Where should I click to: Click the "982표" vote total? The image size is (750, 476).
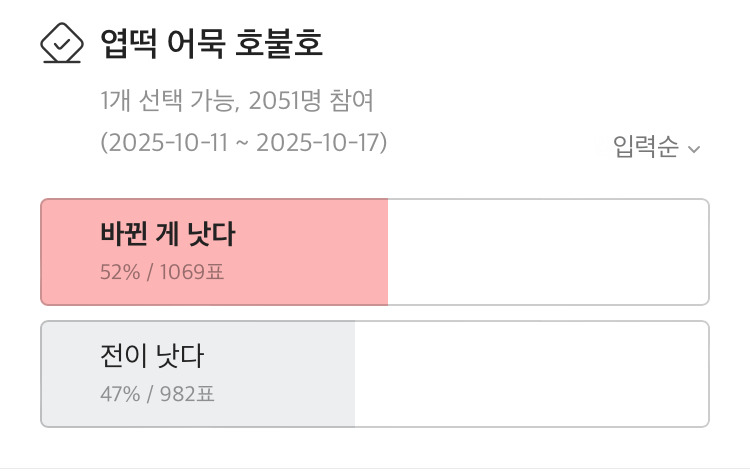tap(186, 394)
